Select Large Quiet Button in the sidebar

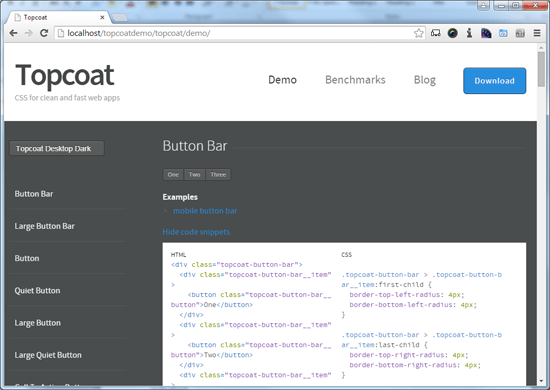48,355
